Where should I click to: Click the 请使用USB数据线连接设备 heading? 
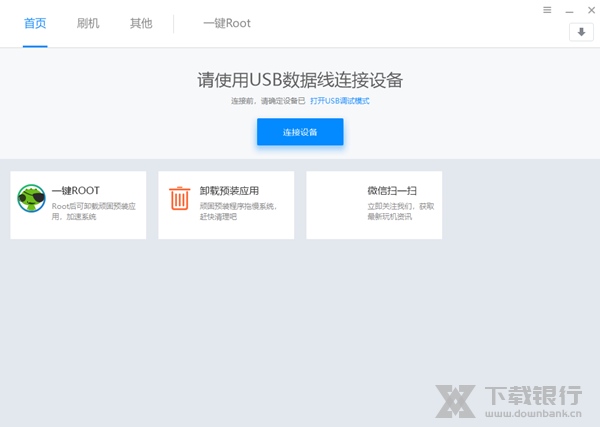[x=300, y=80]
